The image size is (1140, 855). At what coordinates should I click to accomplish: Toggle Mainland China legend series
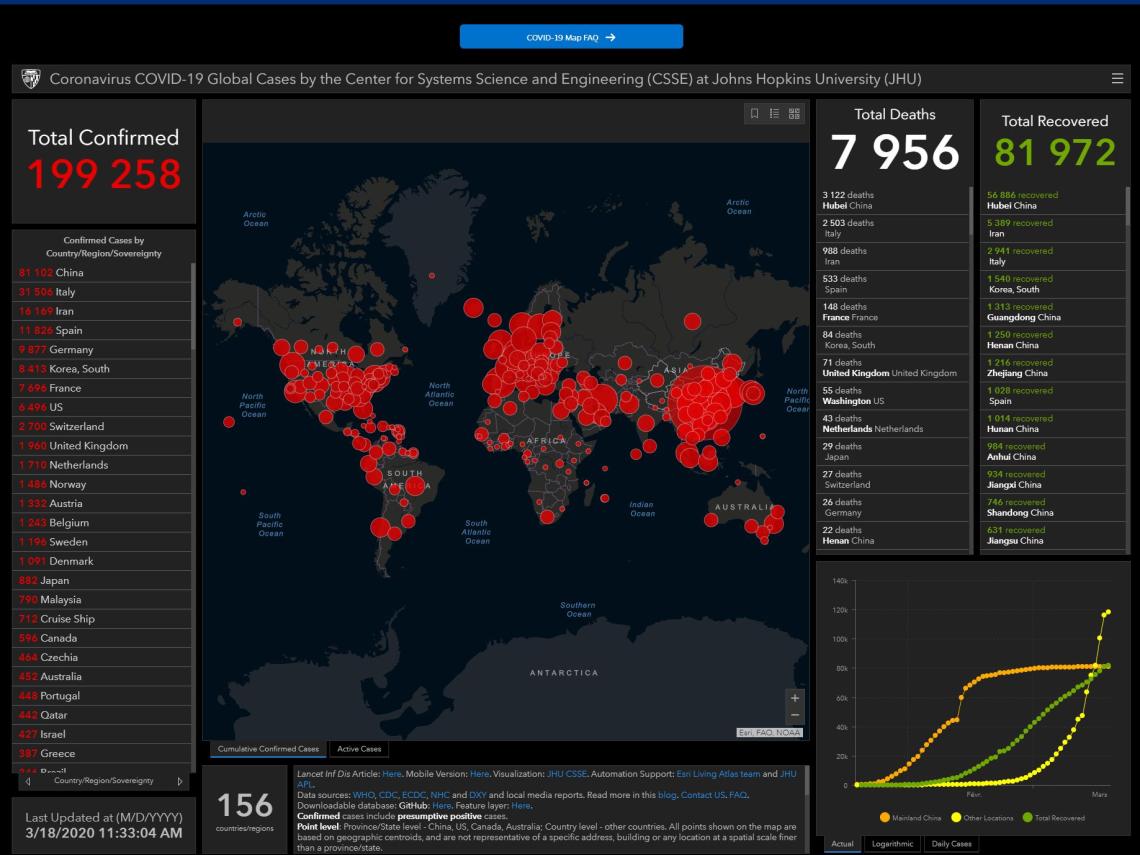[910, 818]
